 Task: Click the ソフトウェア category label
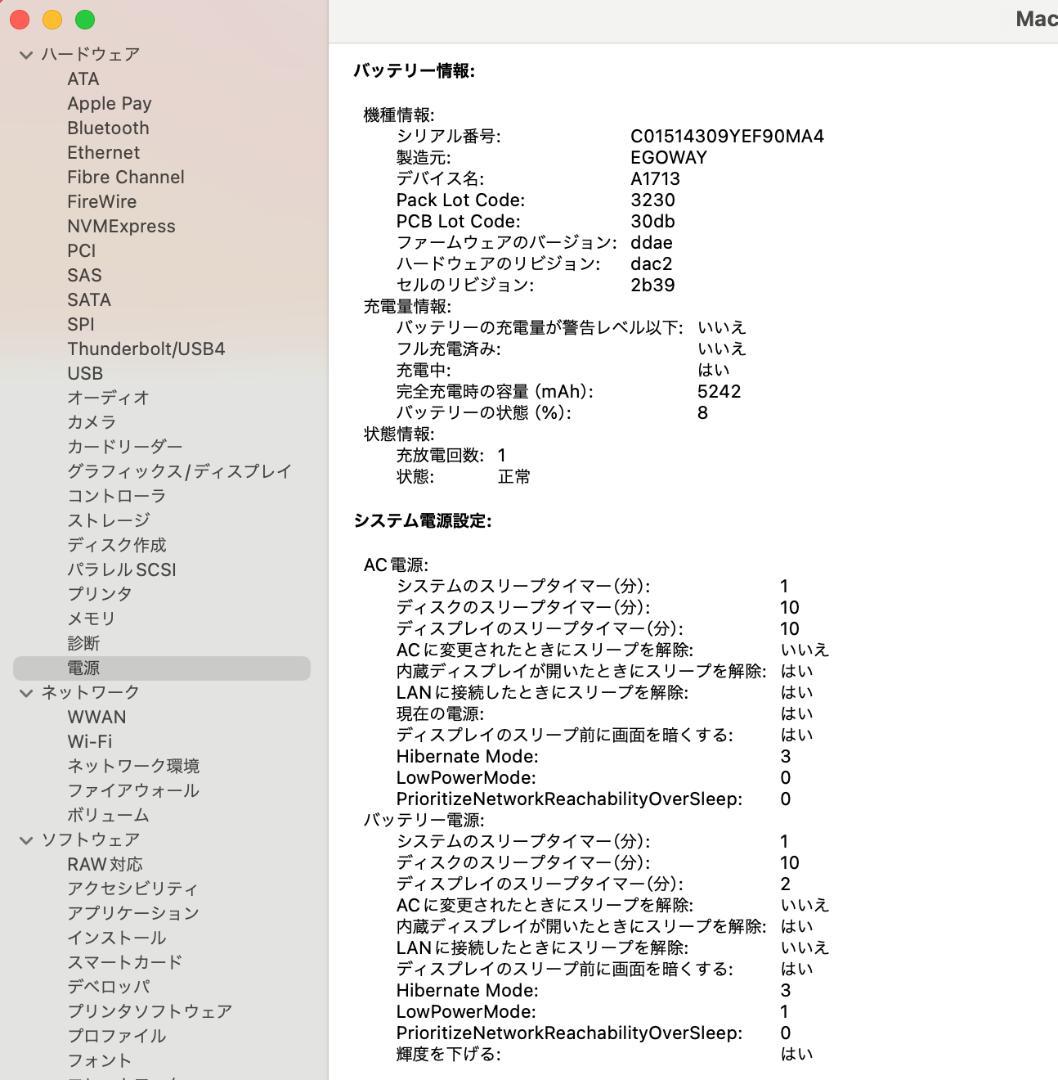click(x=90, y=840)
